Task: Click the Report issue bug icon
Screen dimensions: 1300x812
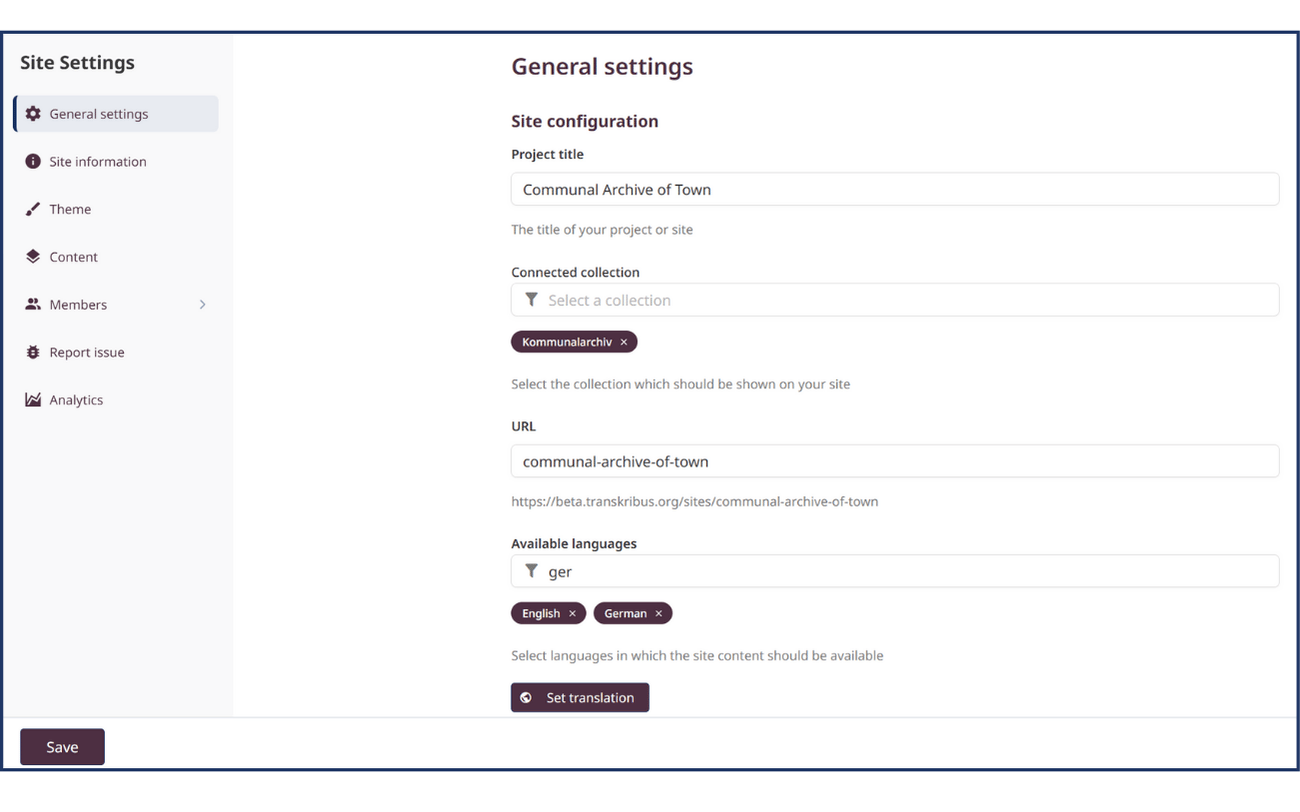Action: tap(31, 352)
